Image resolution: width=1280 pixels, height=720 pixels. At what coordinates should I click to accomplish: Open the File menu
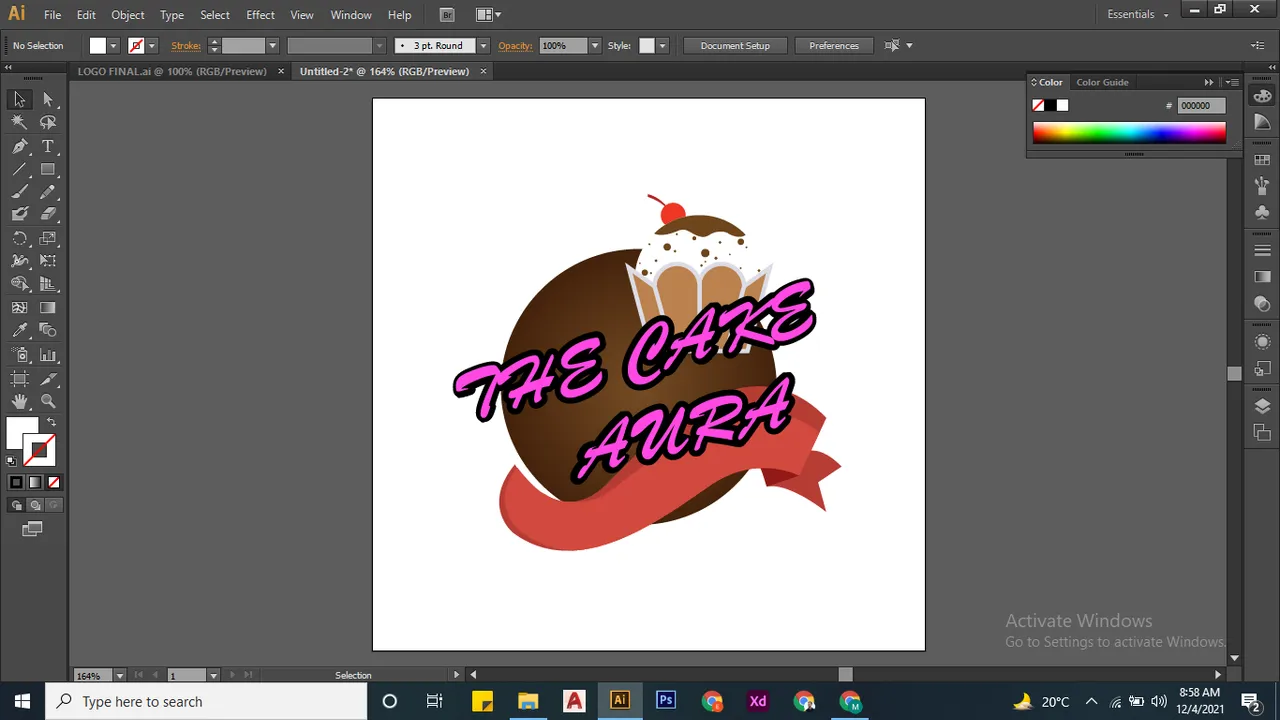(52, 15)
